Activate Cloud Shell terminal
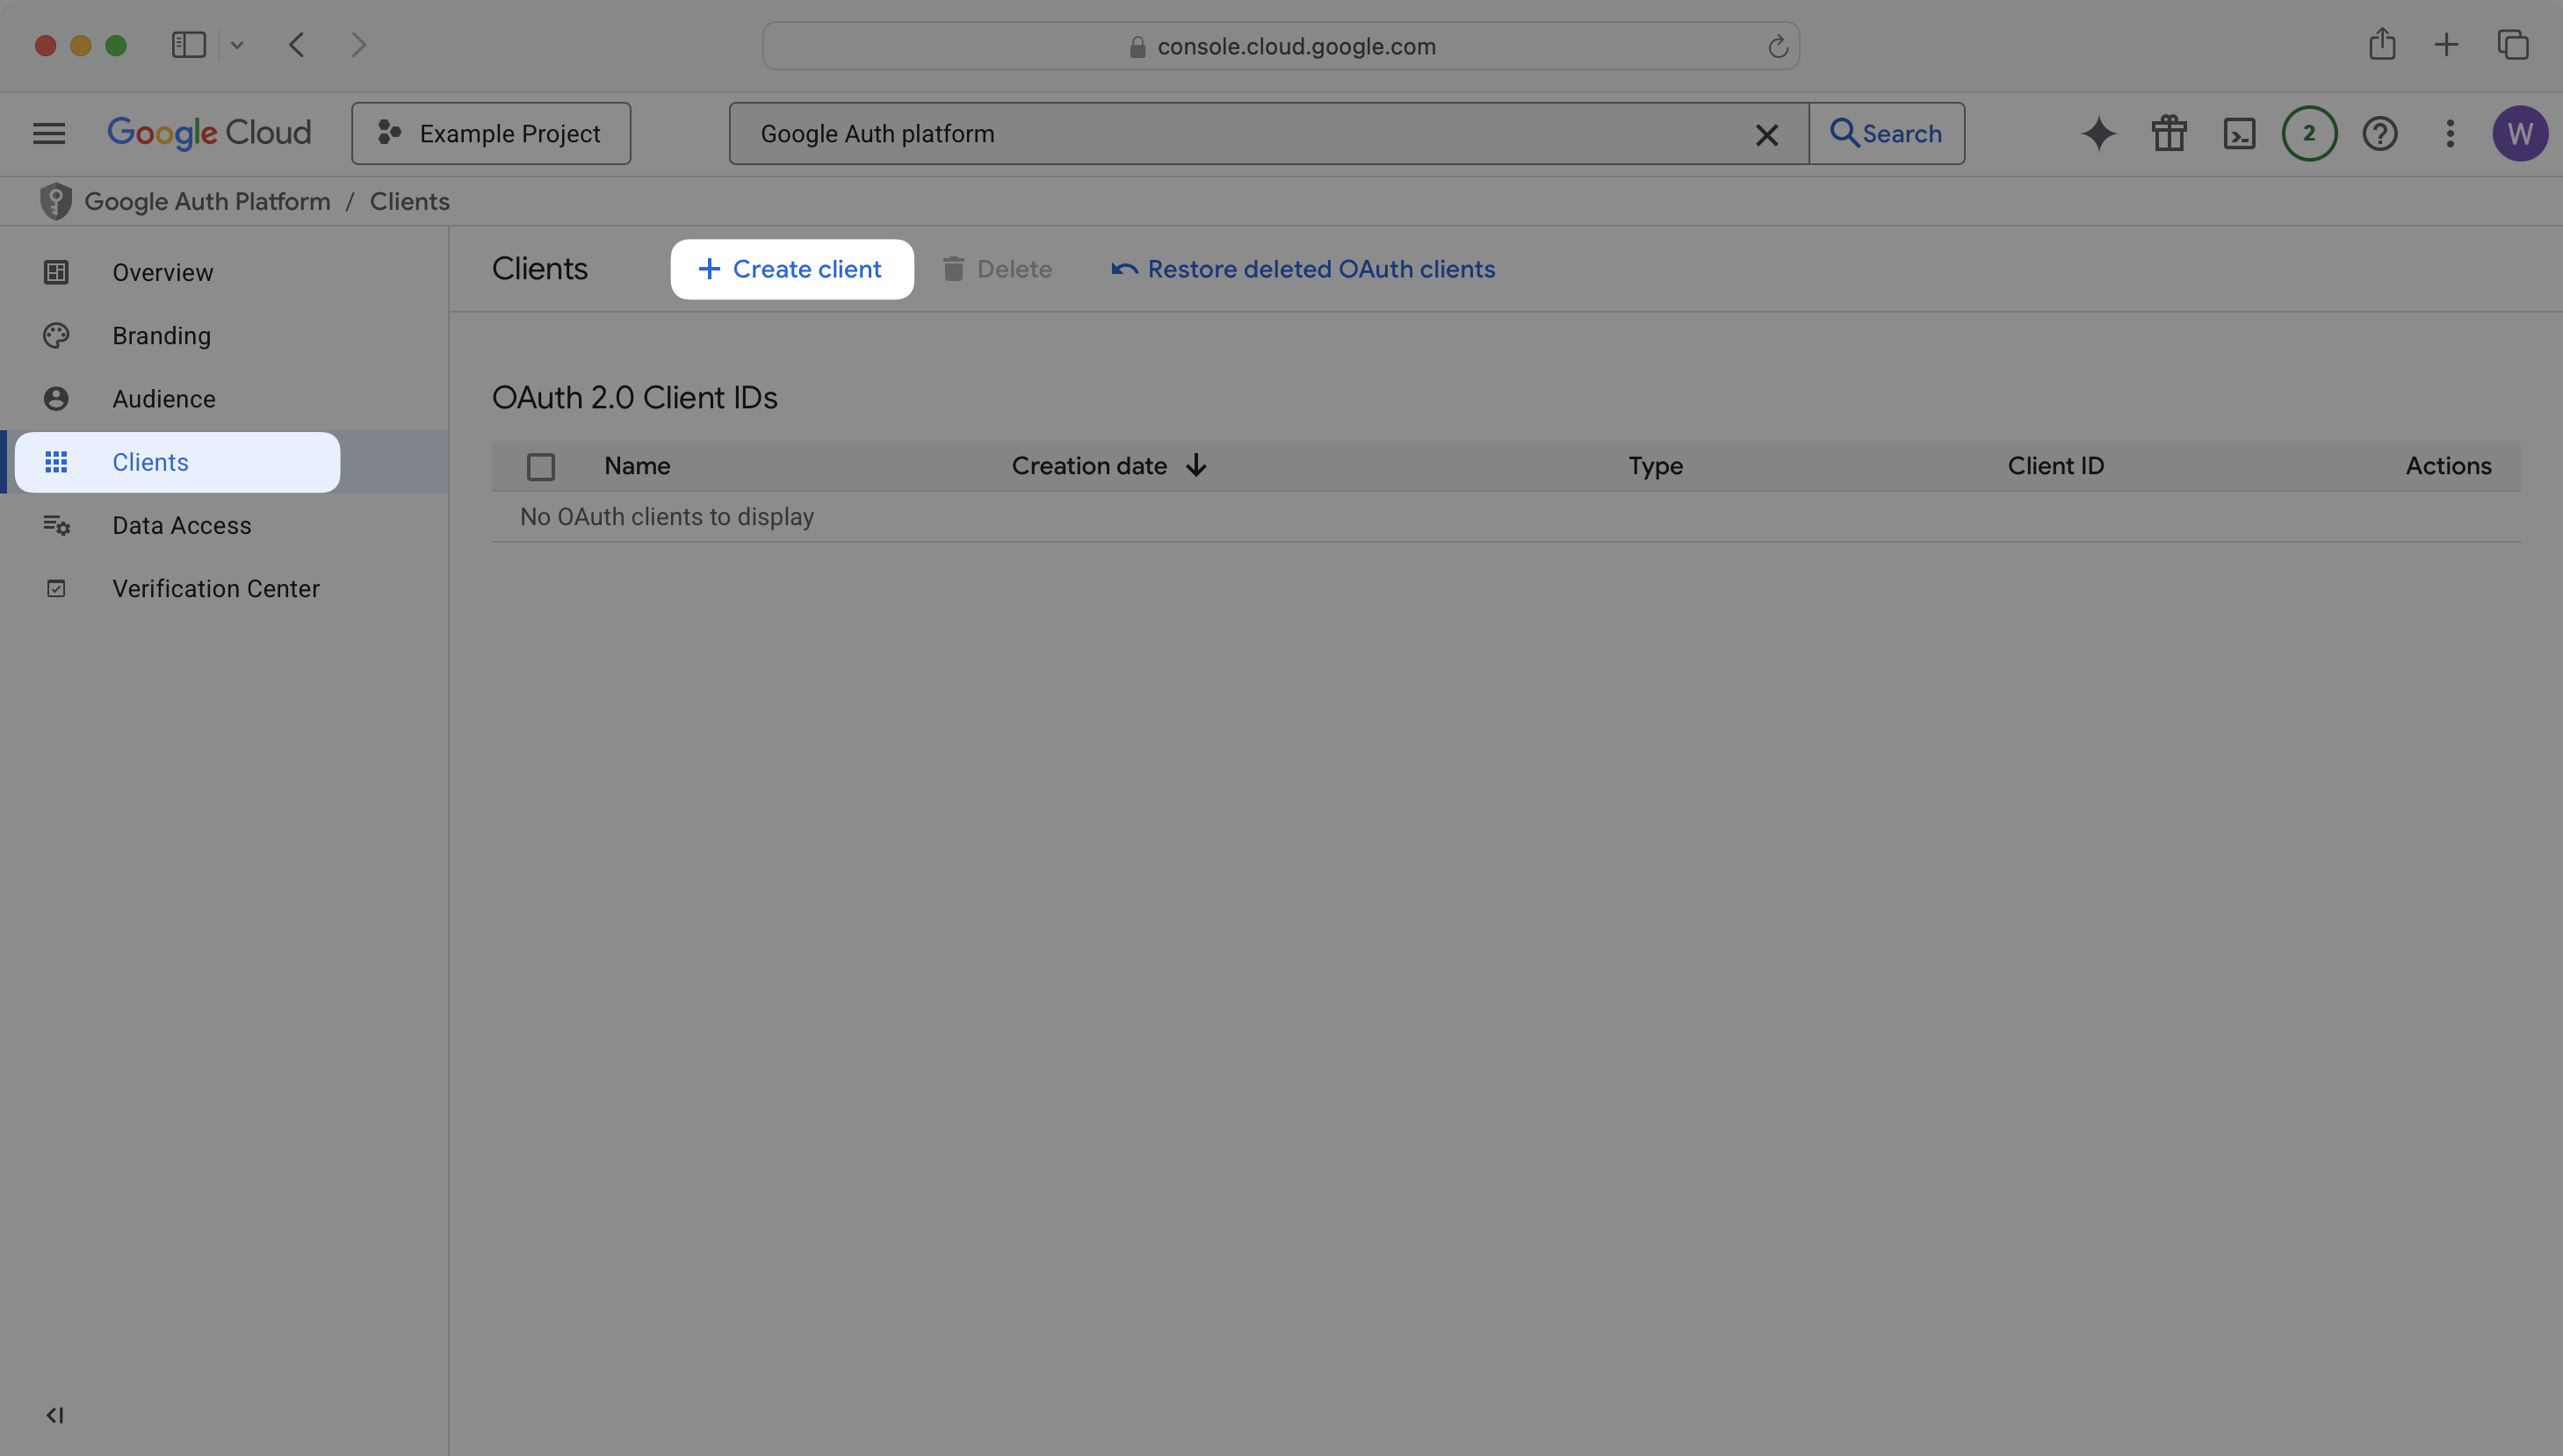Viewport: 2563px width, 1456px height. pos(2240,133)
